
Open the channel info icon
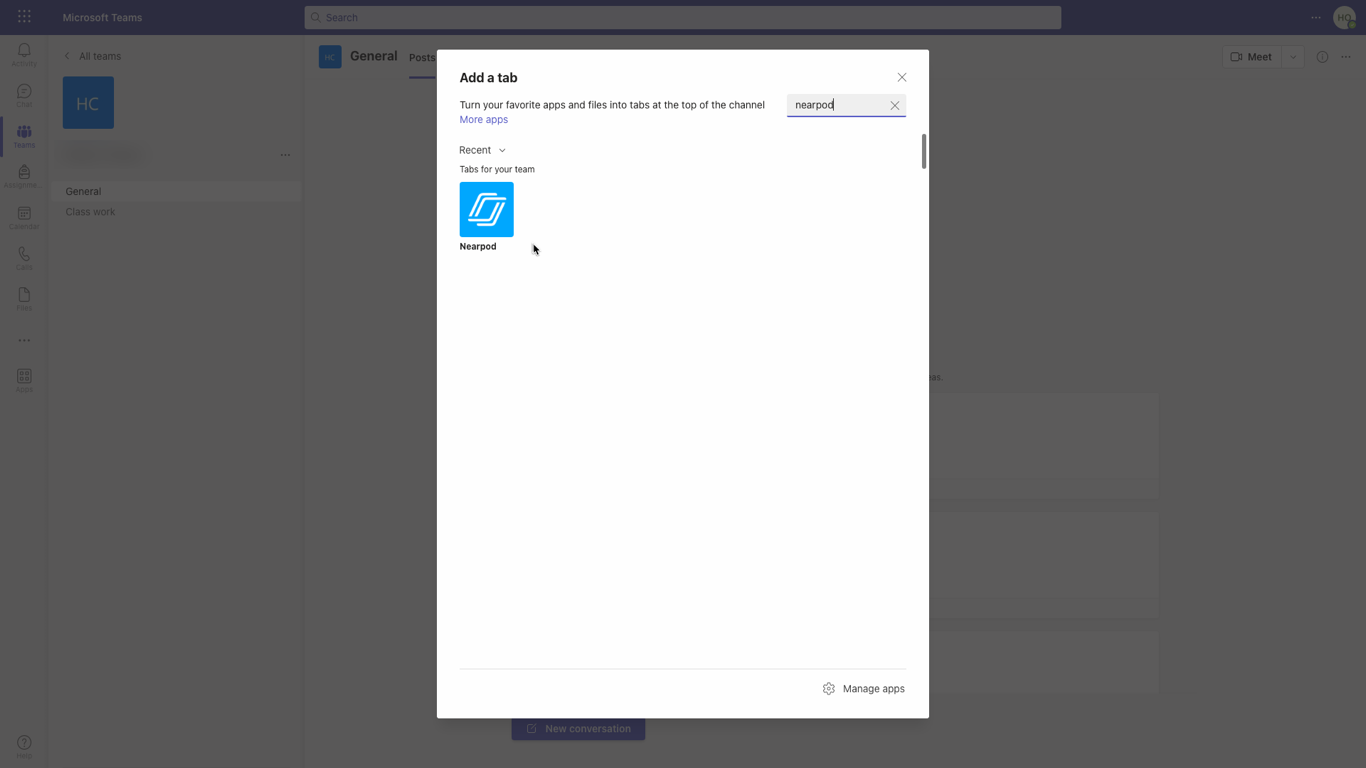coord(1322,57)
